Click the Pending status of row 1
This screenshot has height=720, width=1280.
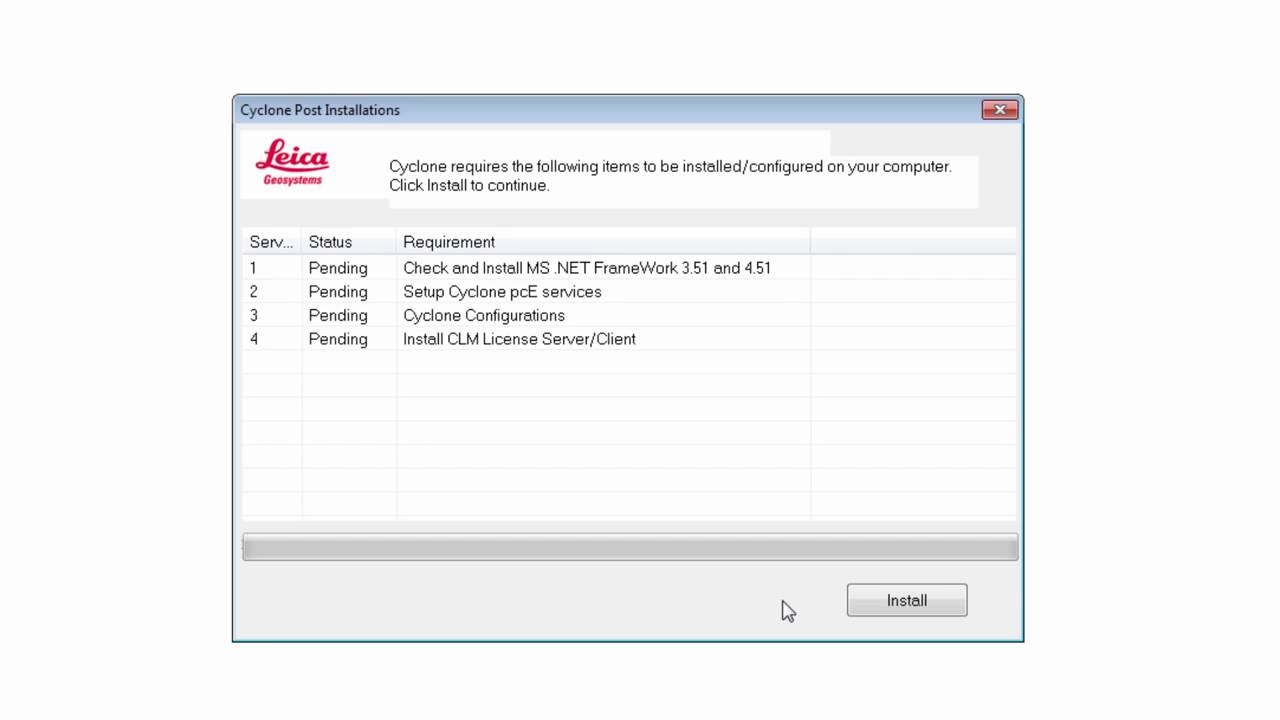(x=338, y=268)
